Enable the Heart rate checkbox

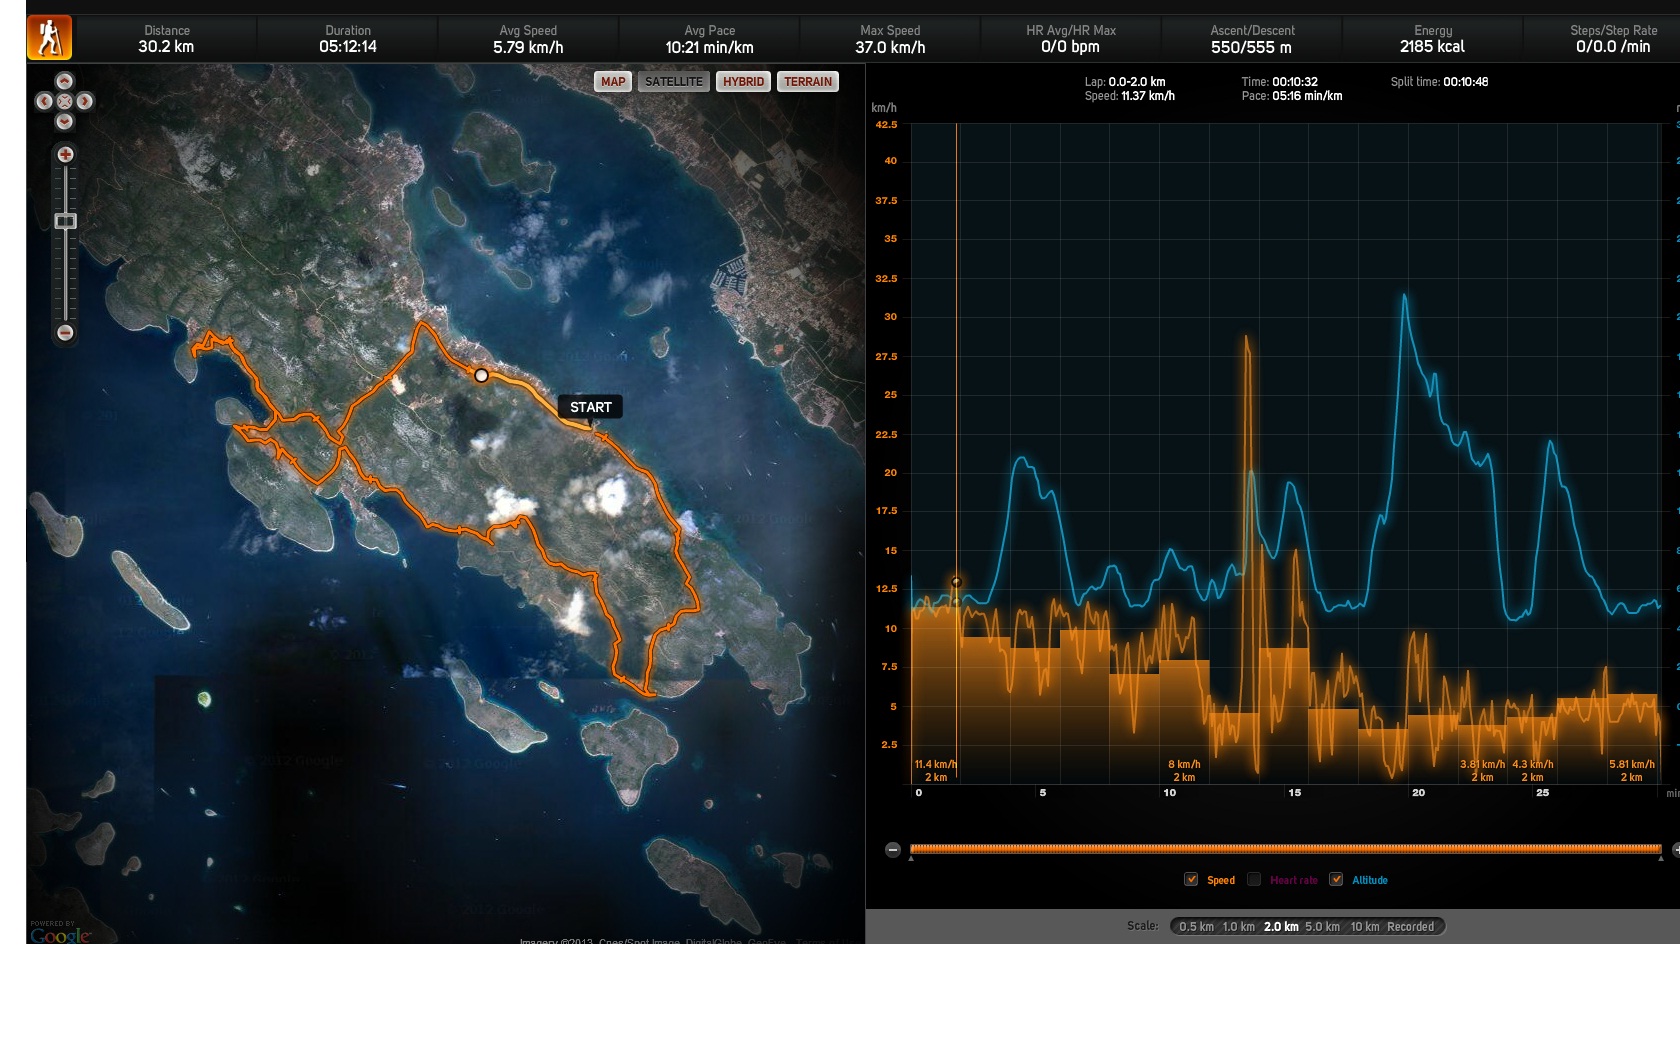pyautogui.click(x=1254, y=879)
